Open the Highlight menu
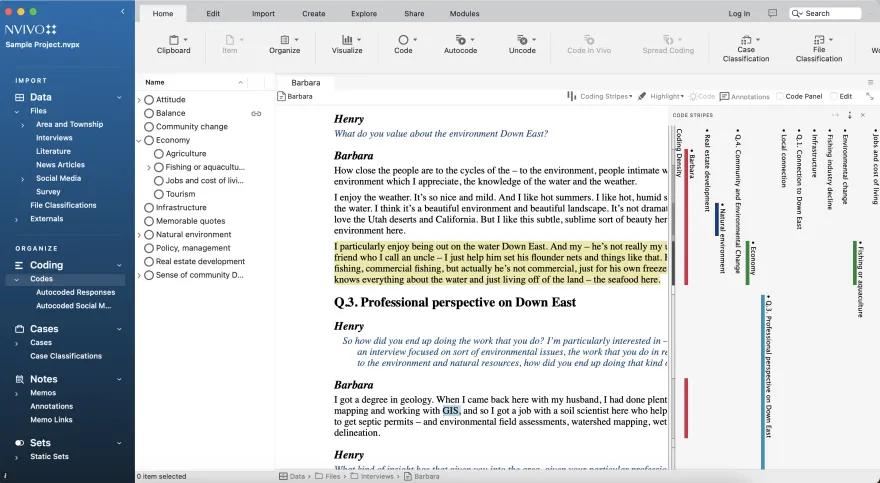This screenshot has width=880, height=483. point(661,96)
